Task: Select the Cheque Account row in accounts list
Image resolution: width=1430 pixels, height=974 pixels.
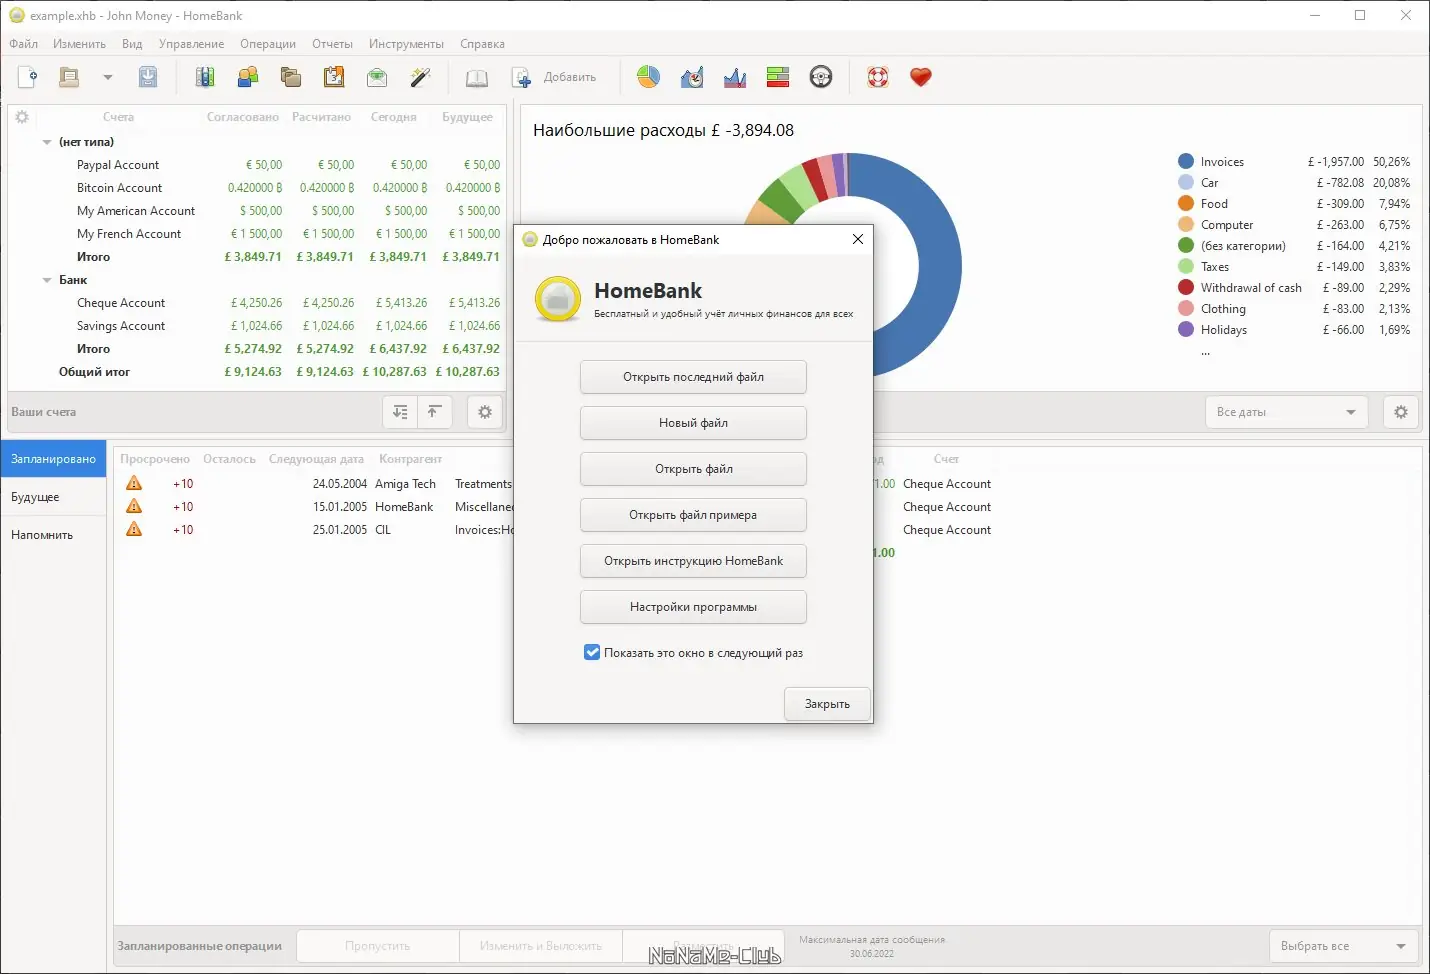Action: 256,303
